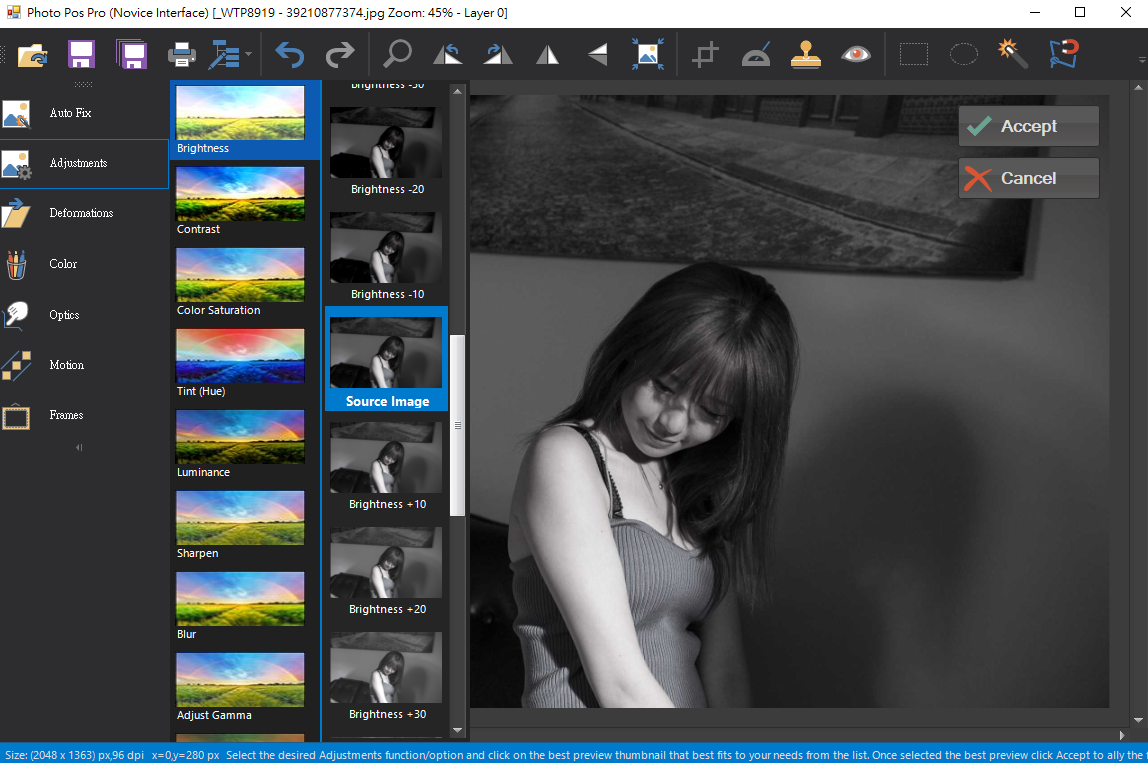This screenshot has width=1148, height=763.
Task: Select the Color Saturation adjustment thumbnail
Action: coord(240,275)
